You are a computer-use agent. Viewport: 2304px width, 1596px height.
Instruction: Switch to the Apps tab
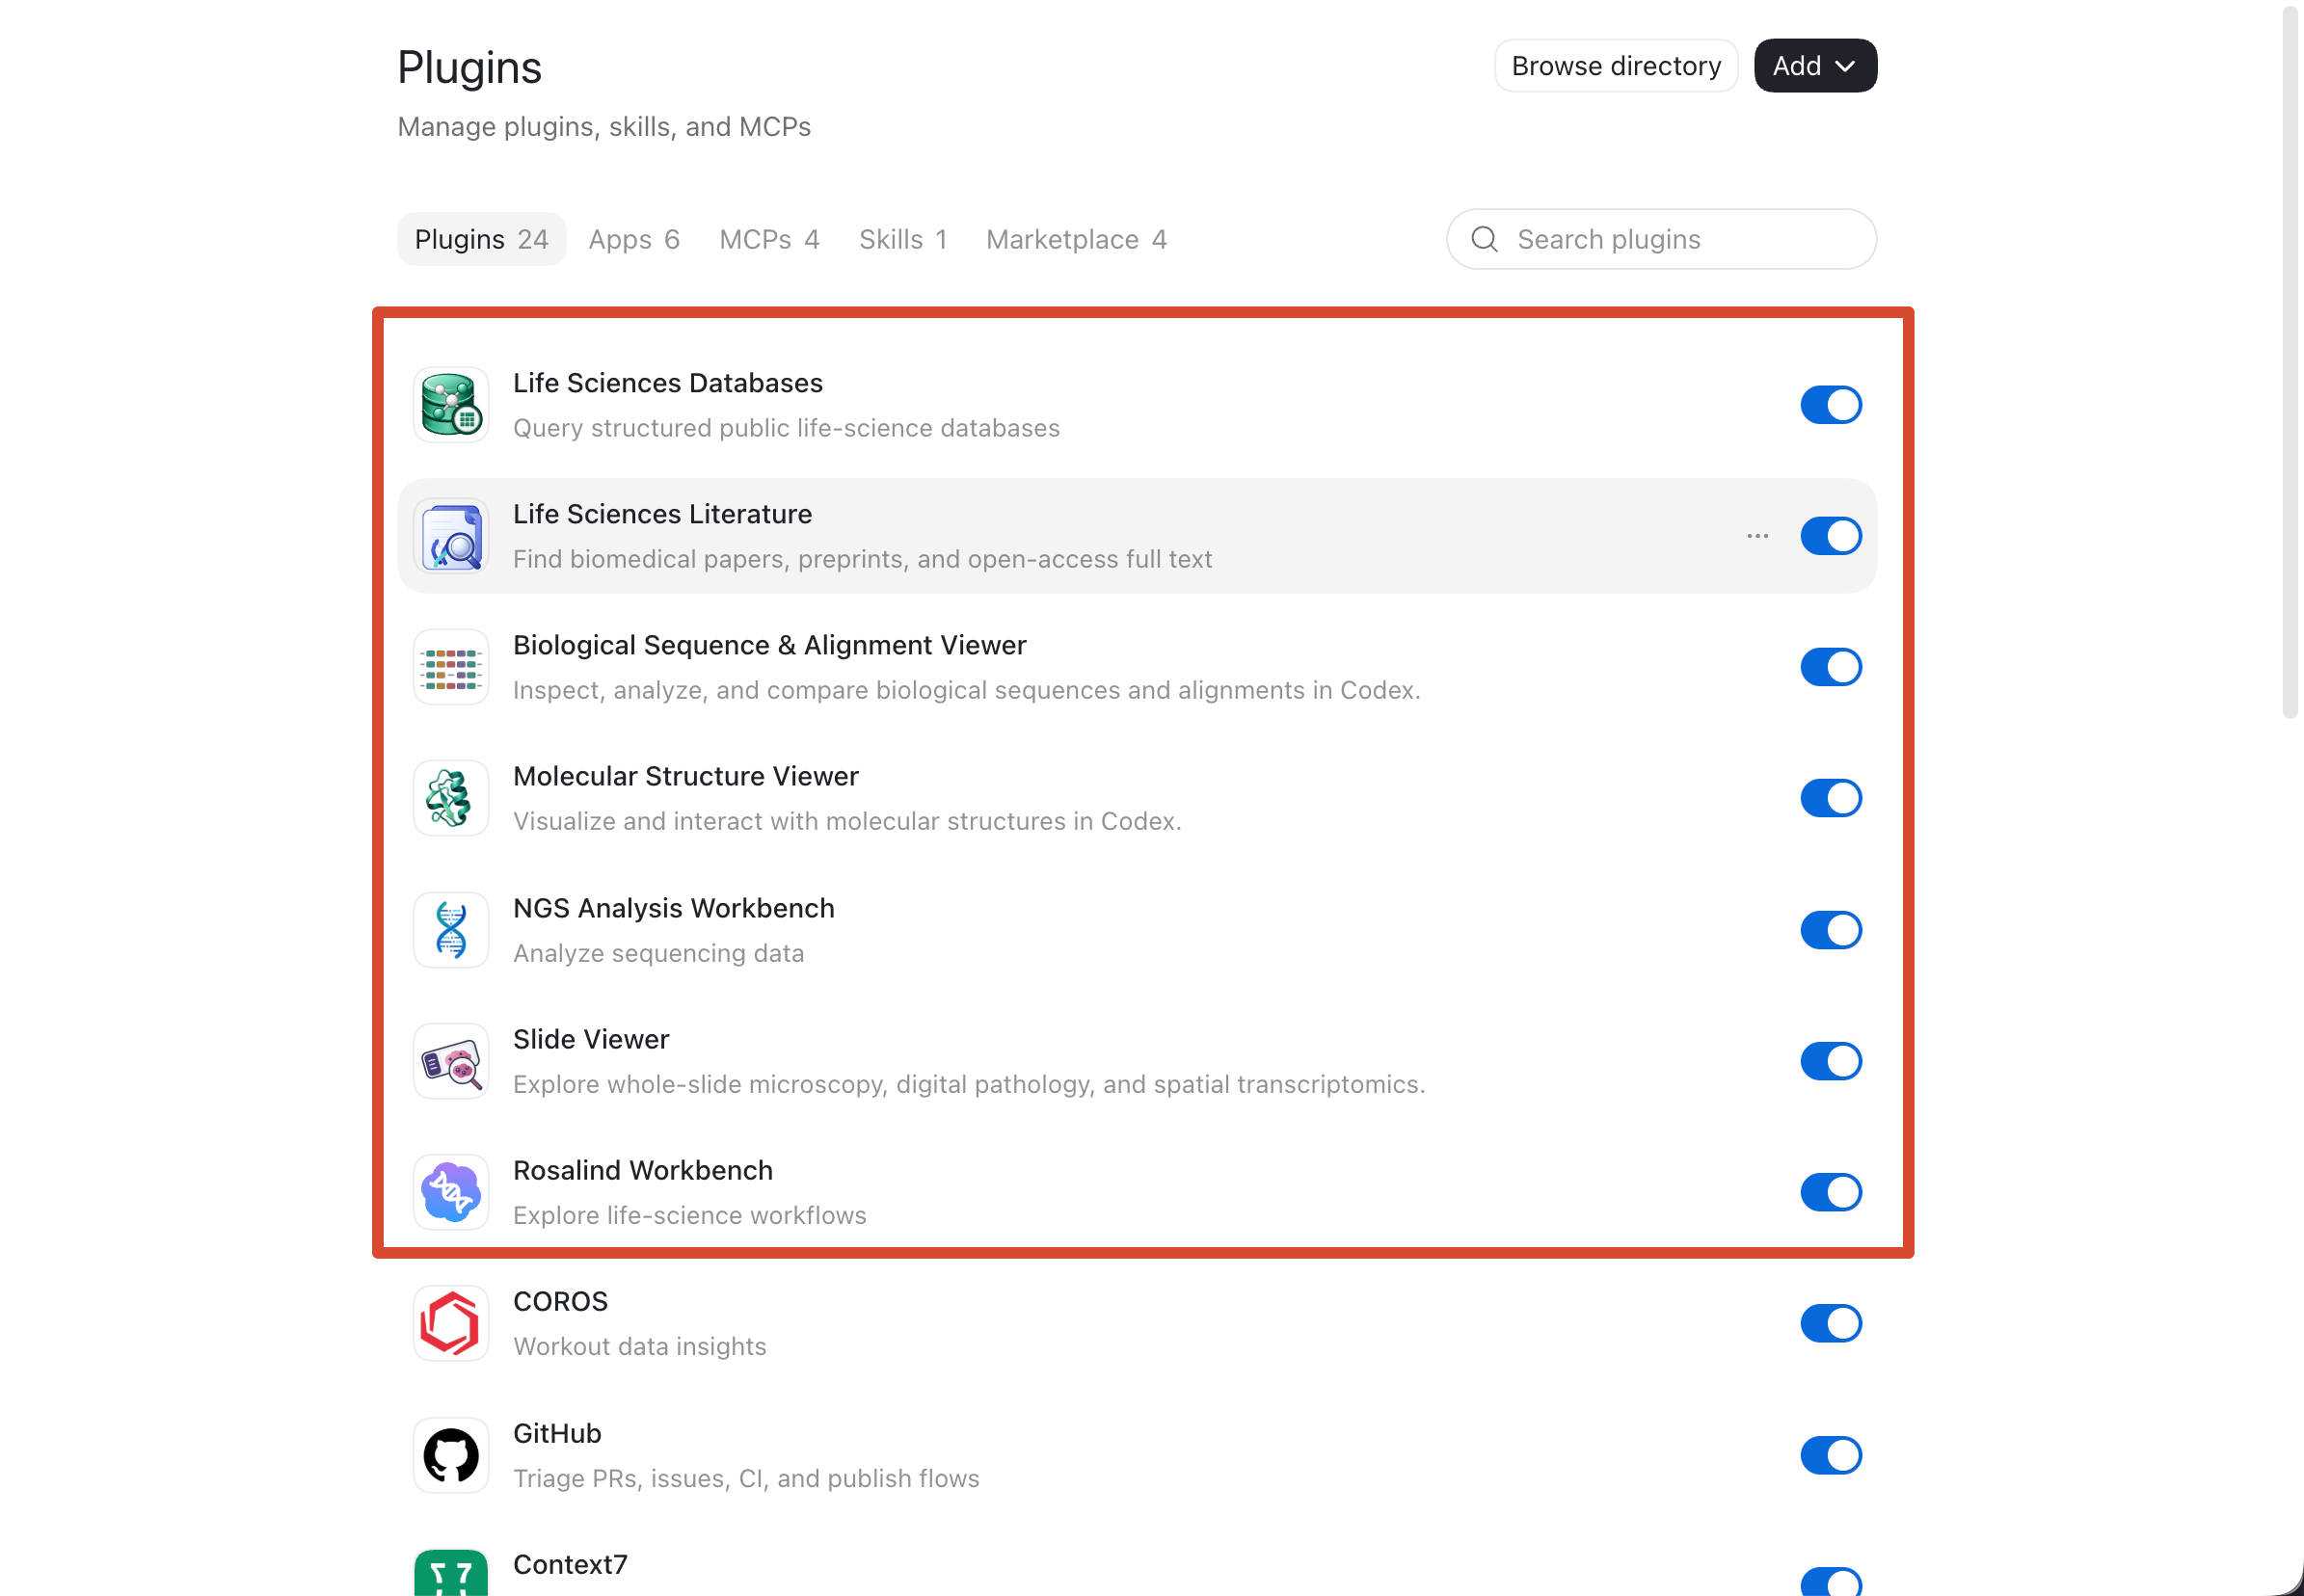coord(634,239)
